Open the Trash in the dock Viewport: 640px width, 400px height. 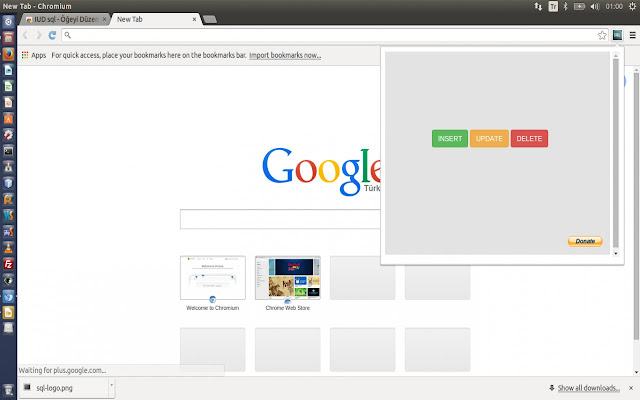8,389
